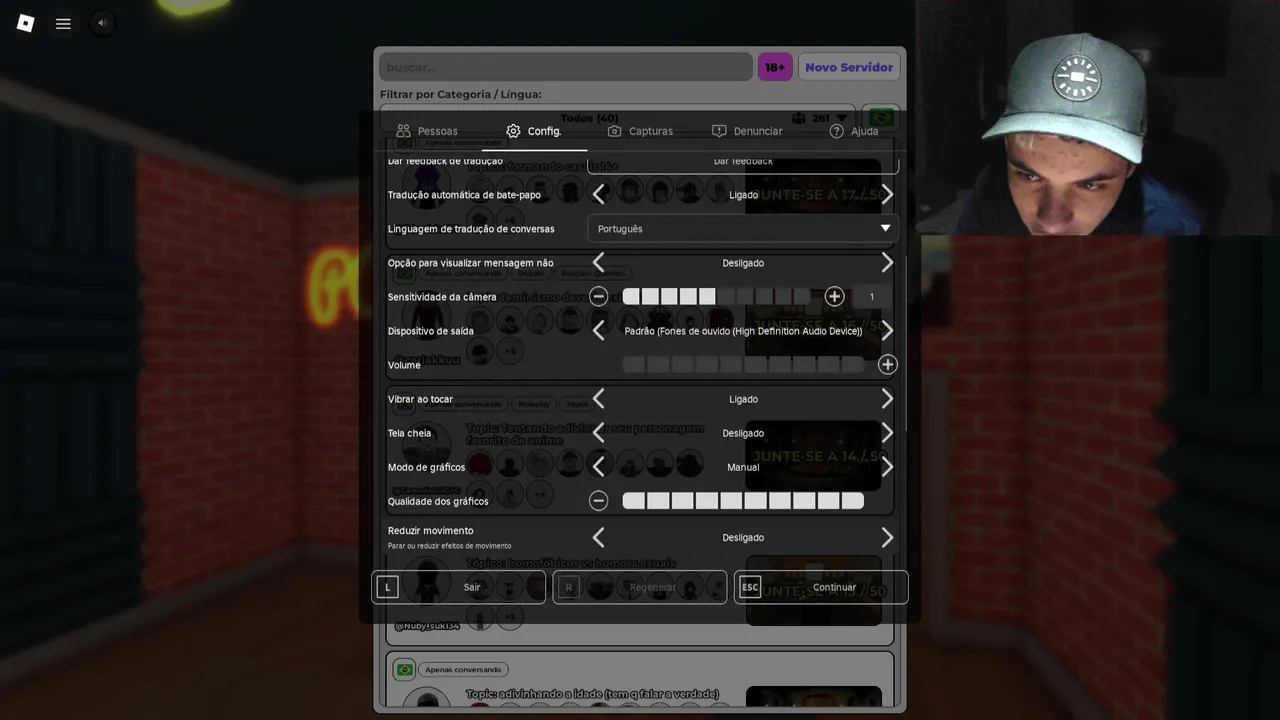Next Dispositivo de saída audio device
The height and width of the screenshot is (720, 1280).
[x=887, y=330]
